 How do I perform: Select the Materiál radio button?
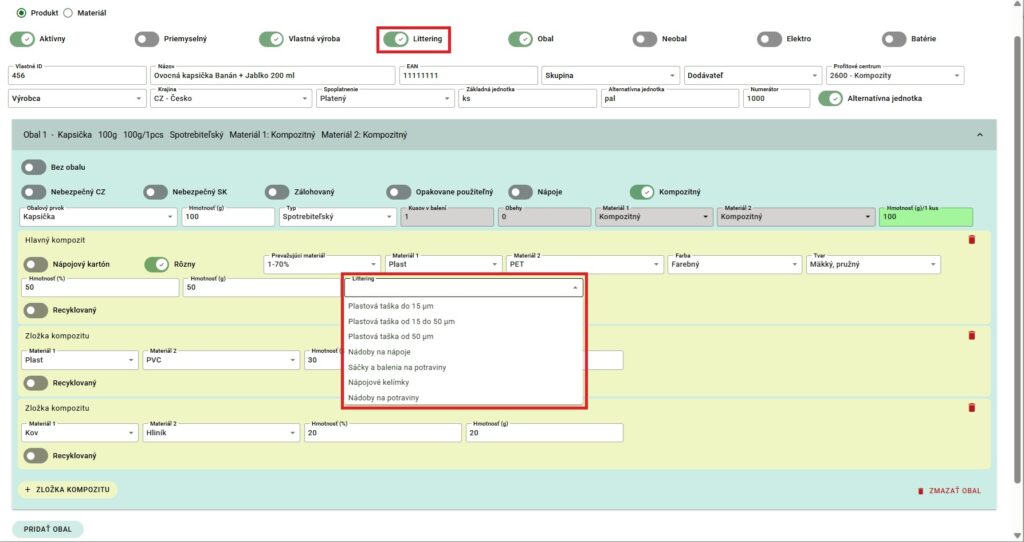[68, 13]
